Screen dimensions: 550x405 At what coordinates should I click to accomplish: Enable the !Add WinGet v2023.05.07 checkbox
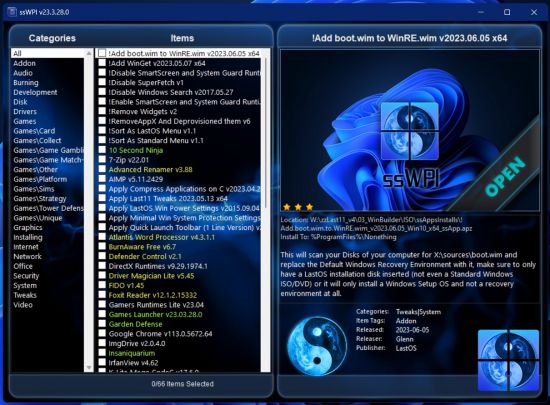(x=102, y=63)
